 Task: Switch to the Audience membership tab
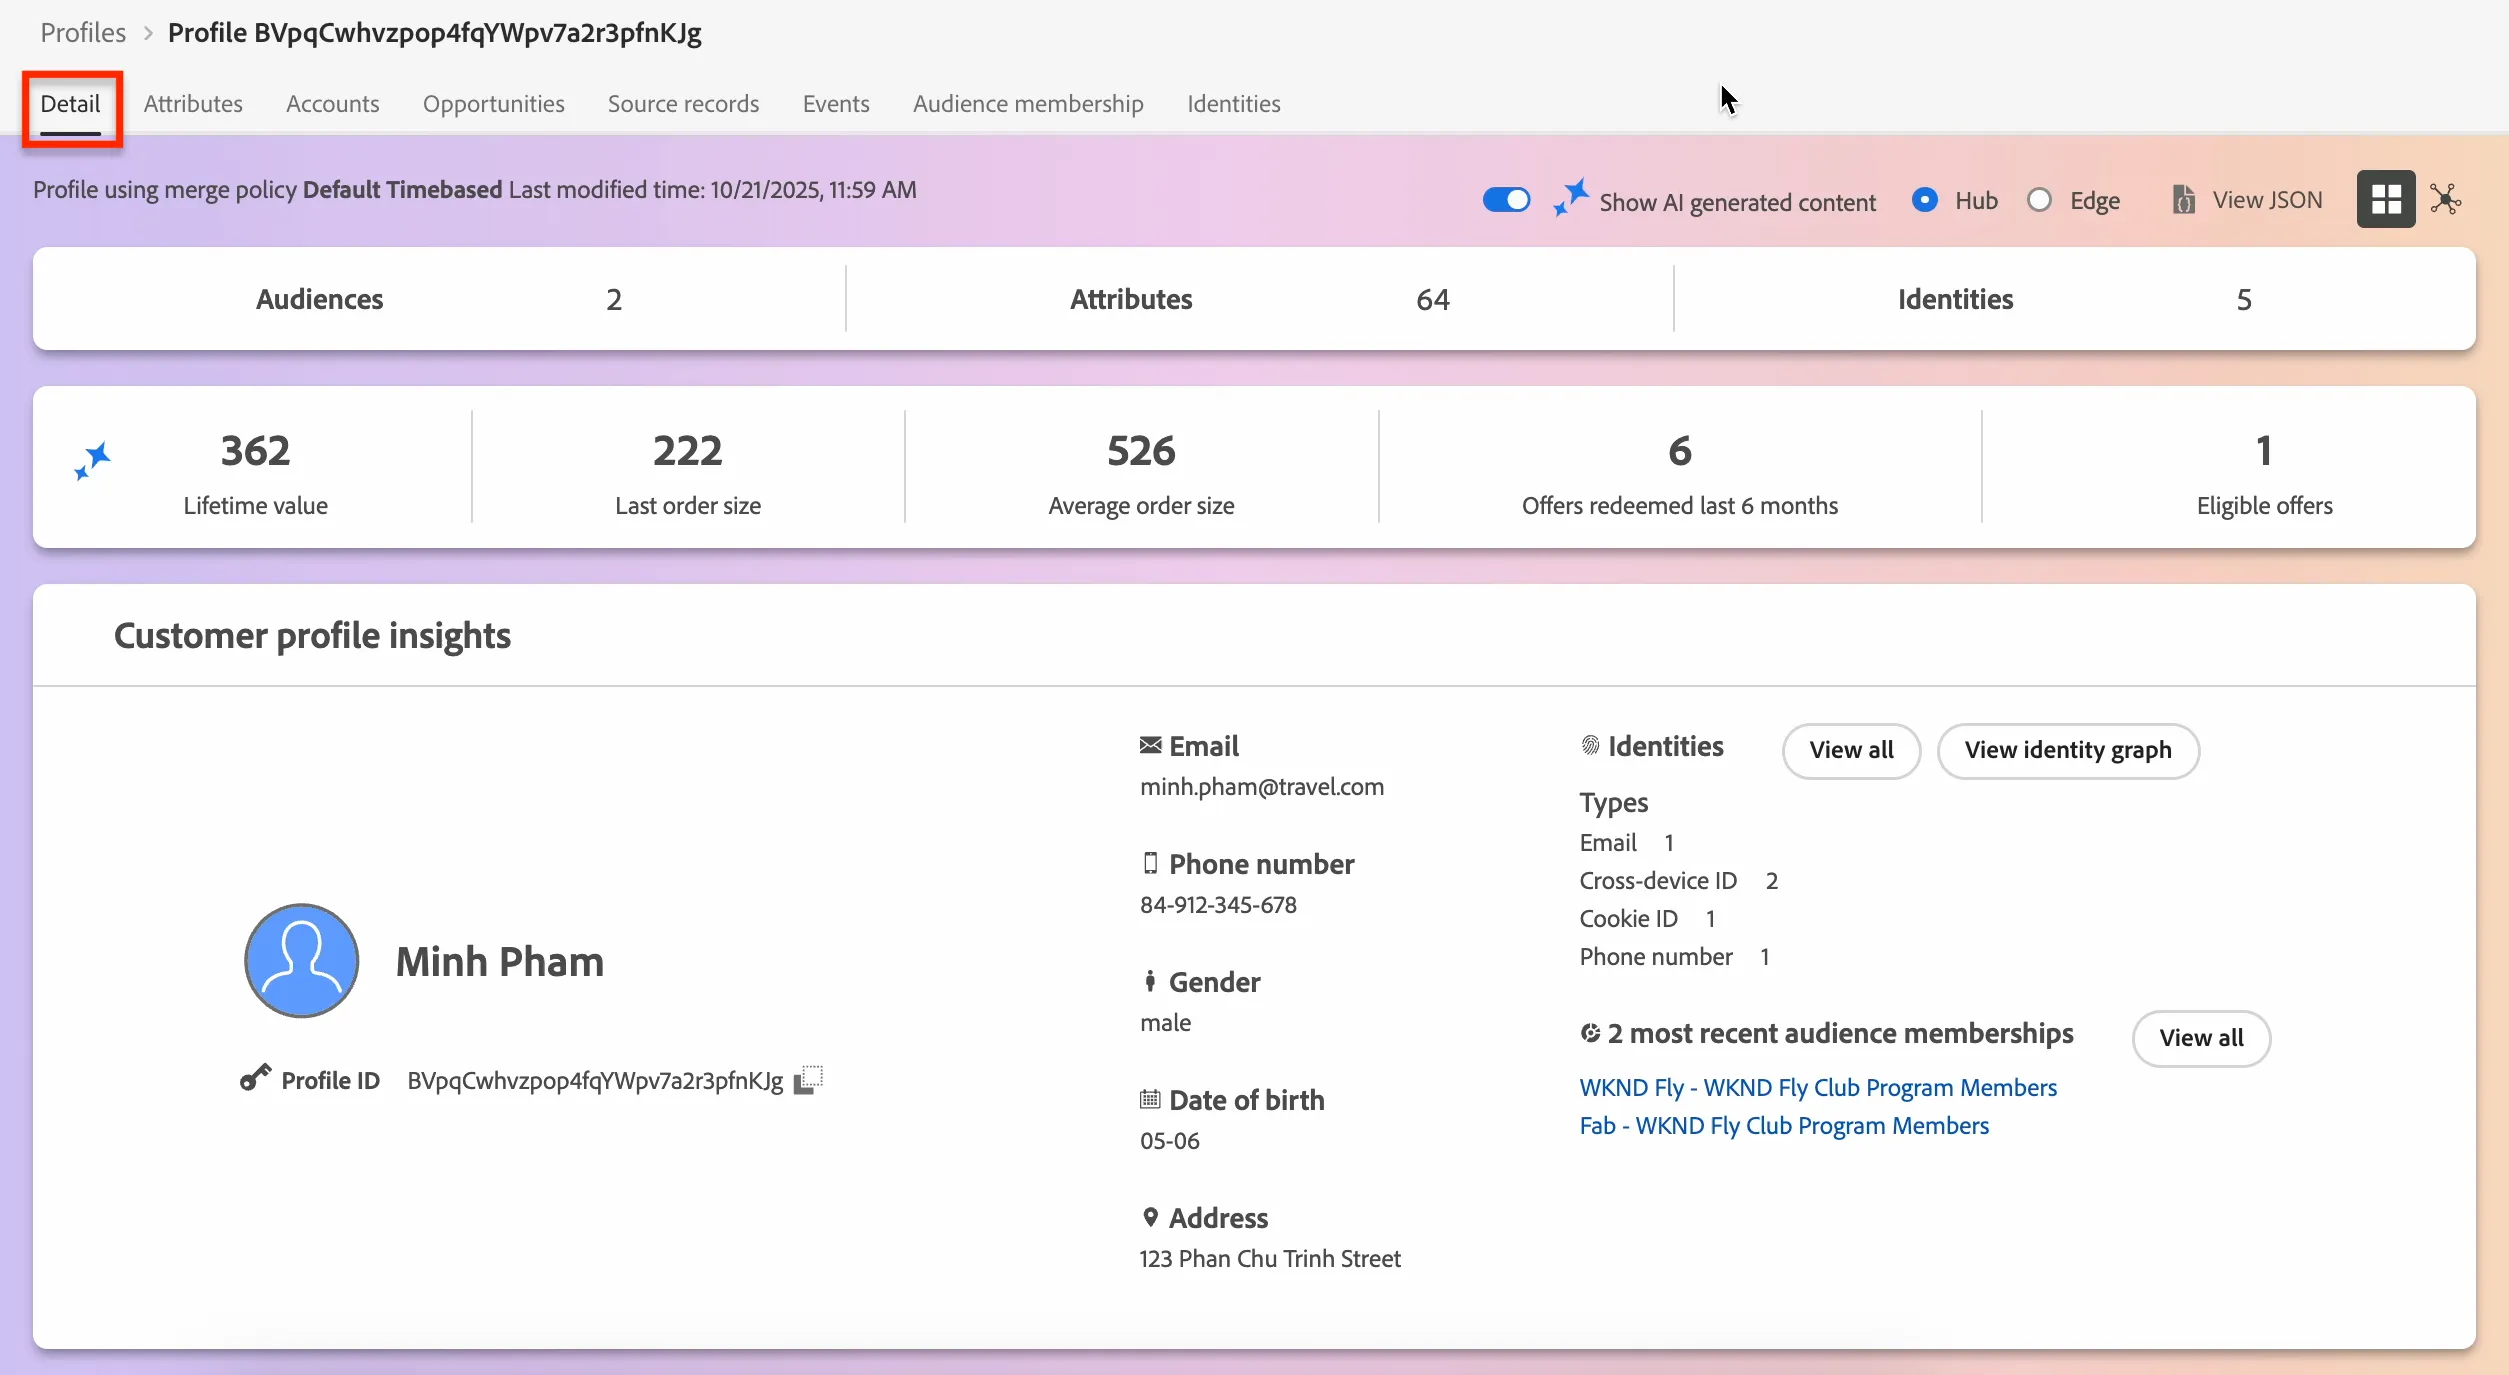[1028, 104]
